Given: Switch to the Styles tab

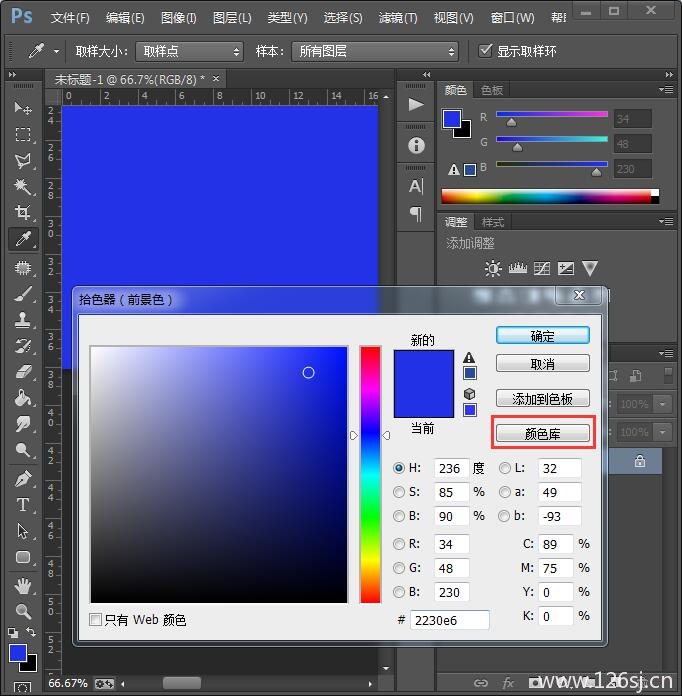Looking at the screenshot, I should [x=493, y=221].
